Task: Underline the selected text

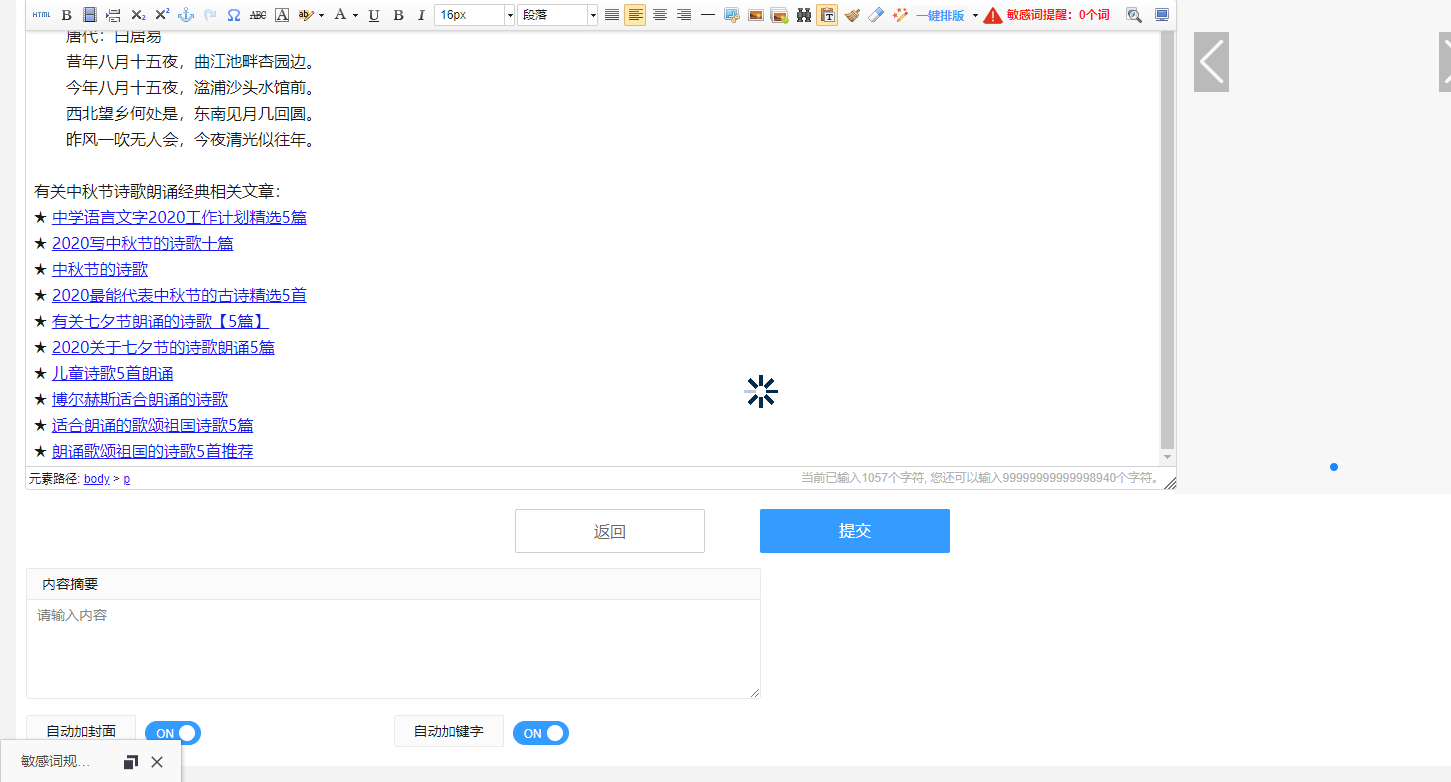Action: click(374, 15)
